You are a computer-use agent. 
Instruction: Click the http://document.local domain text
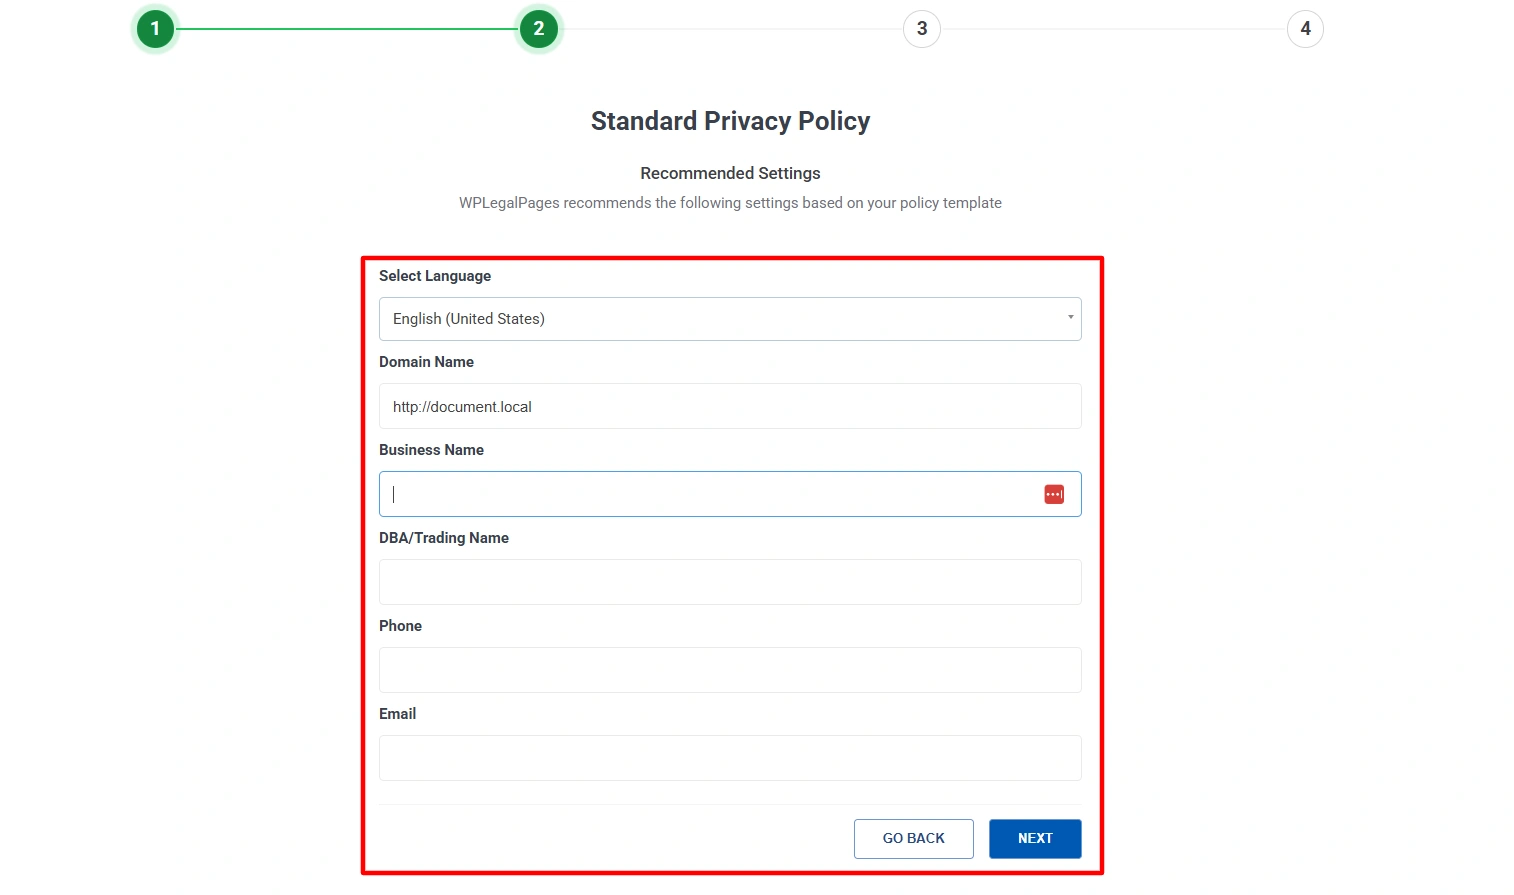(462, 406)
